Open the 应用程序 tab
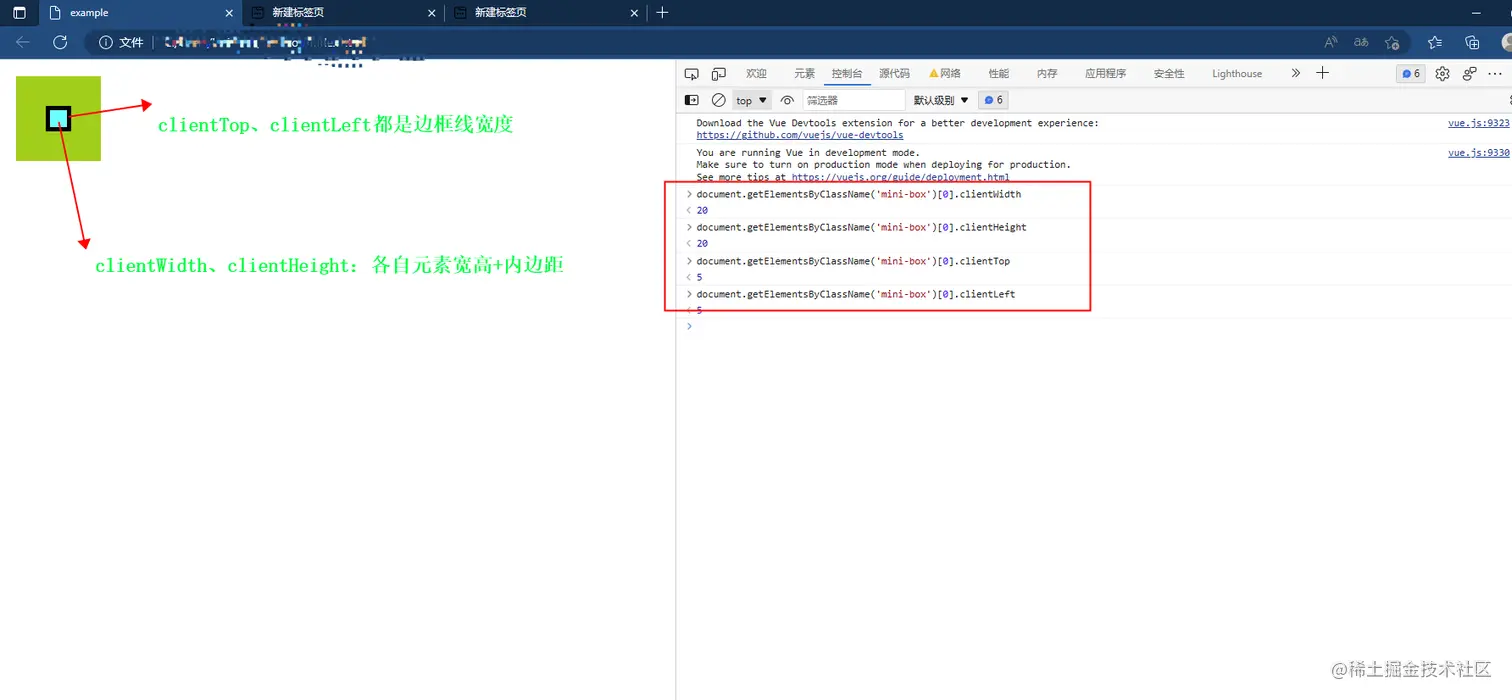 click(x=1105, y=74)
